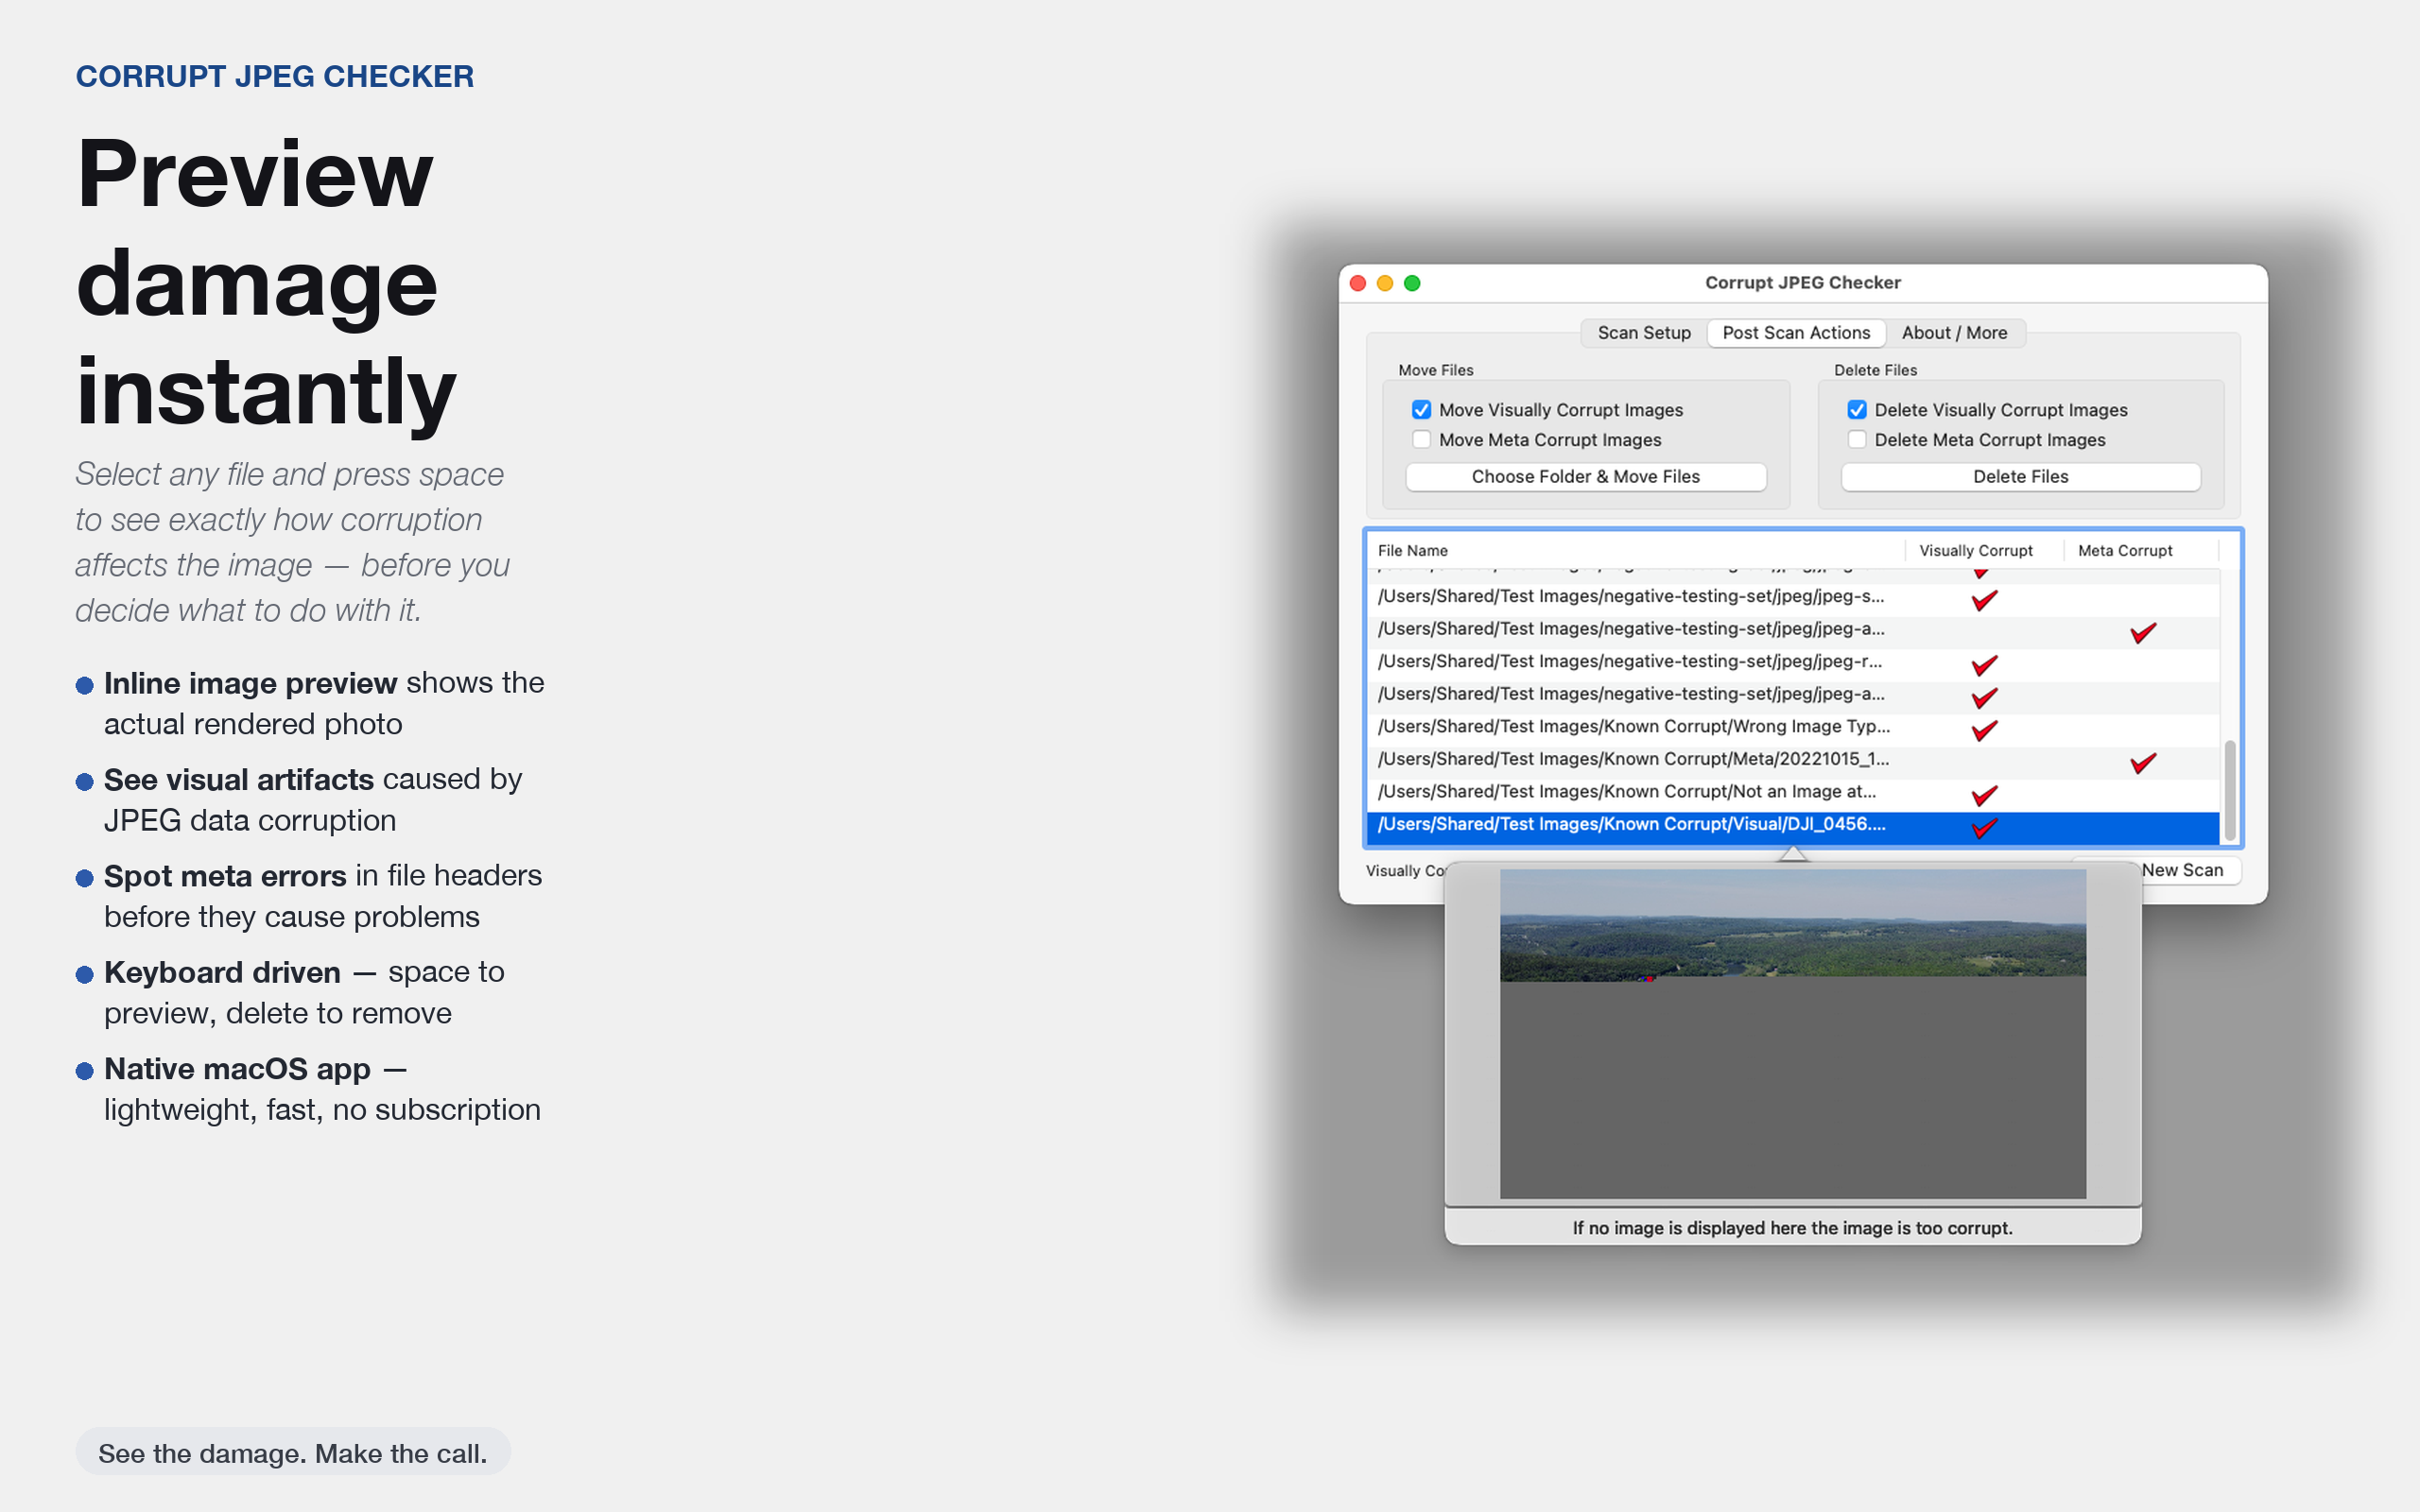Click the corrupt image preview thumbnail
Viewport: 2420px width, 1512px height.
pos(1792,1032)
